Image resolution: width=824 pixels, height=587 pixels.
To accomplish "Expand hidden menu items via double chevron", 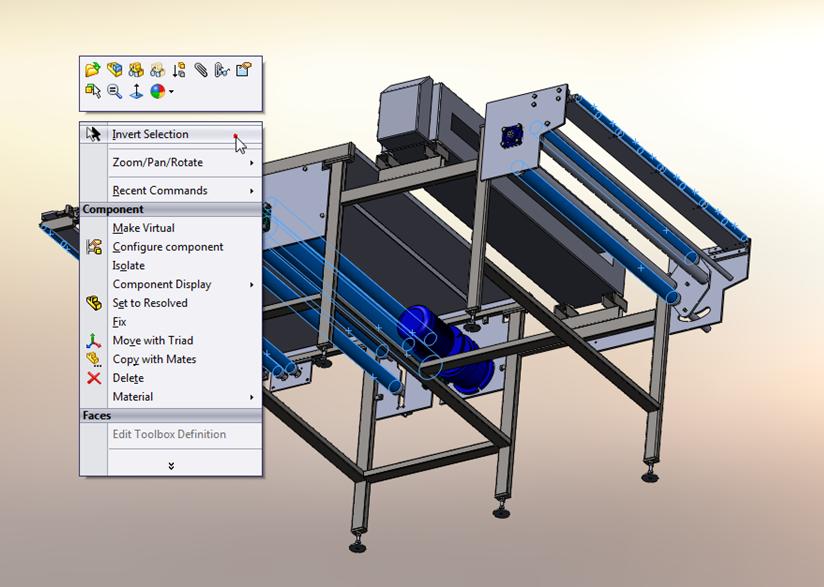I will tap(170, 463).
